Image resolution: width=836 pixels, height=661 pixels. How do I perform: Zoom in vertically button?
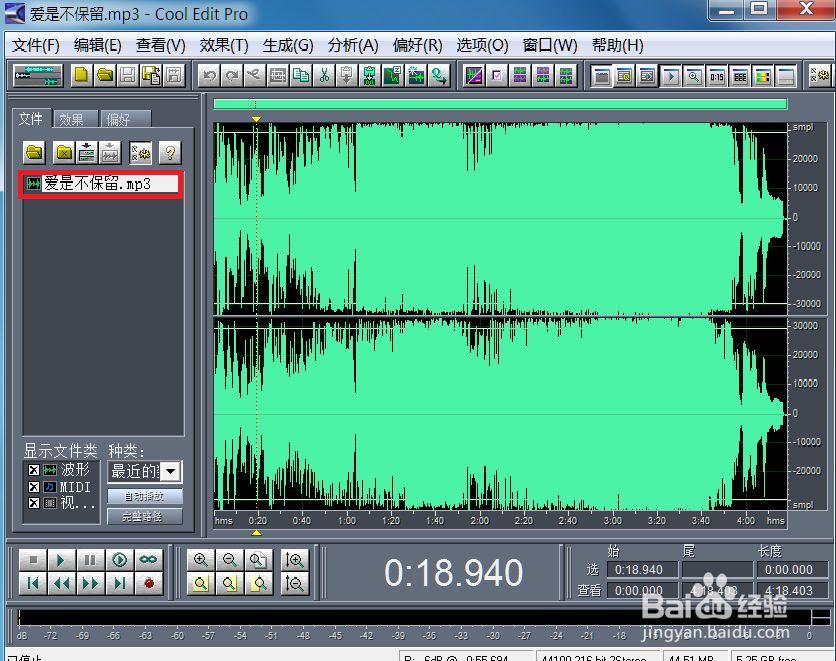coord(294,560)
